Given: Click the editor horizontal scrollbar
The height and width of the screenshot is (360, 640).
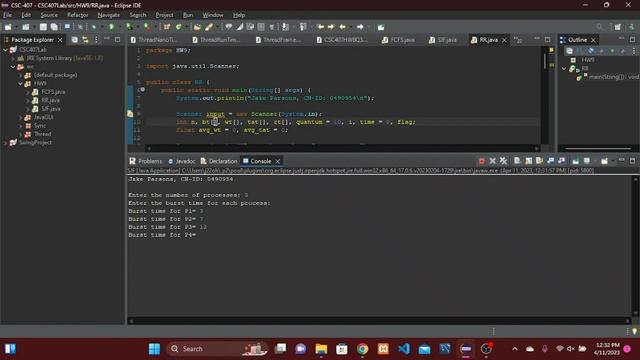Looking at the screenshot, I should tap(342, 148).
